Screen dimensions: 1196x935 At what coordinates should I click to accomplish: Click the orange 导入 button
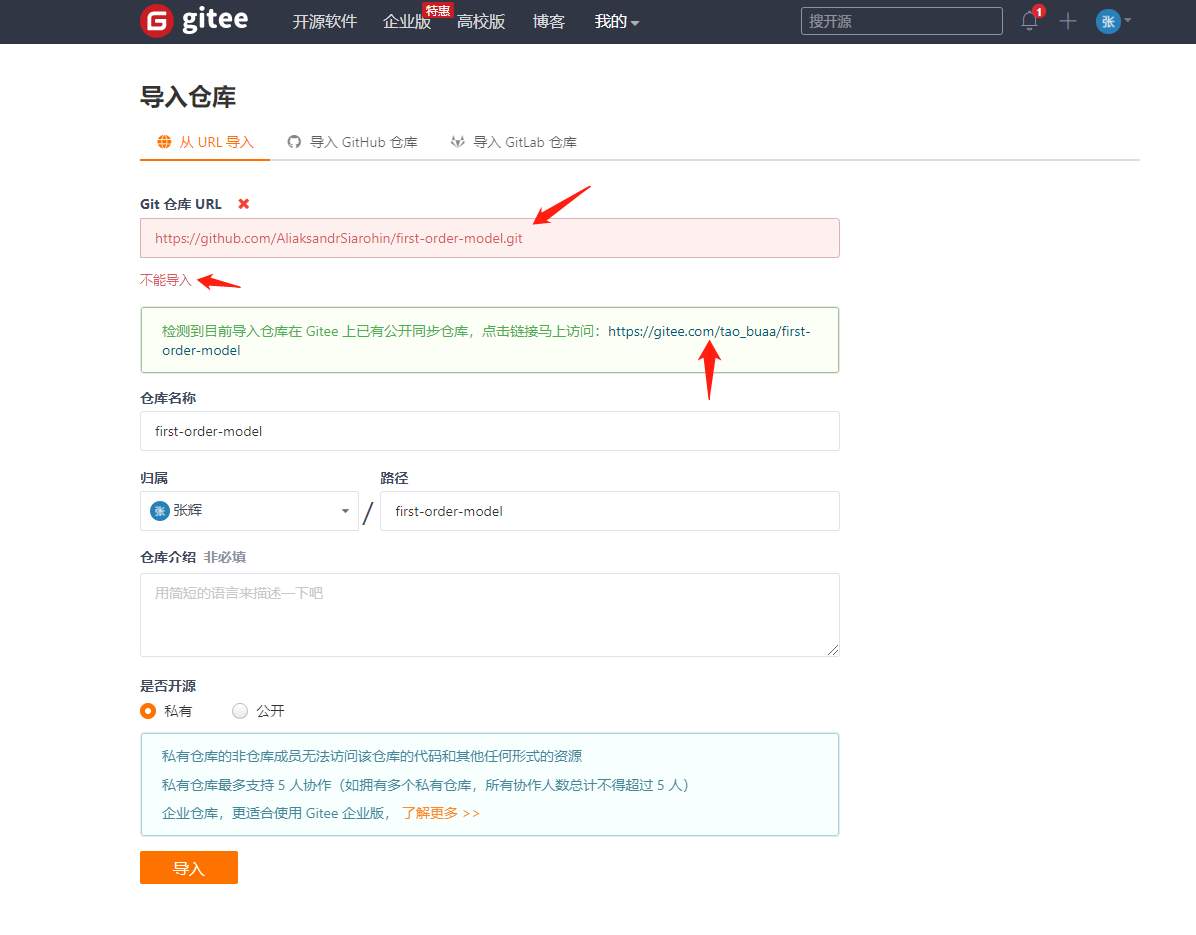pos(189,868)
